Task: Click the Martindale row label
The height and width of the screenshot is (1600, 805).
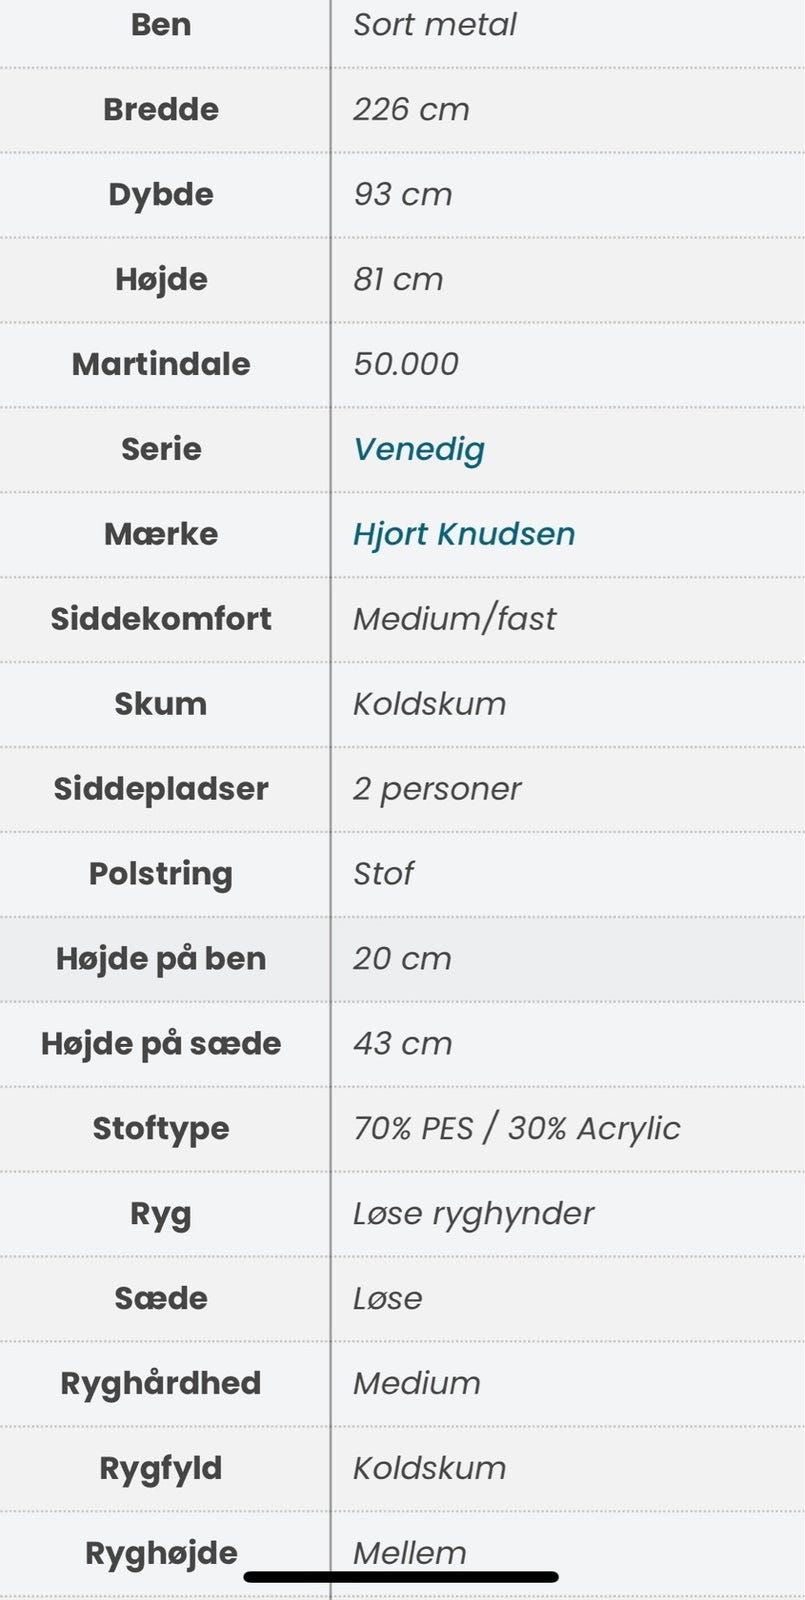Action: (161, 364)
